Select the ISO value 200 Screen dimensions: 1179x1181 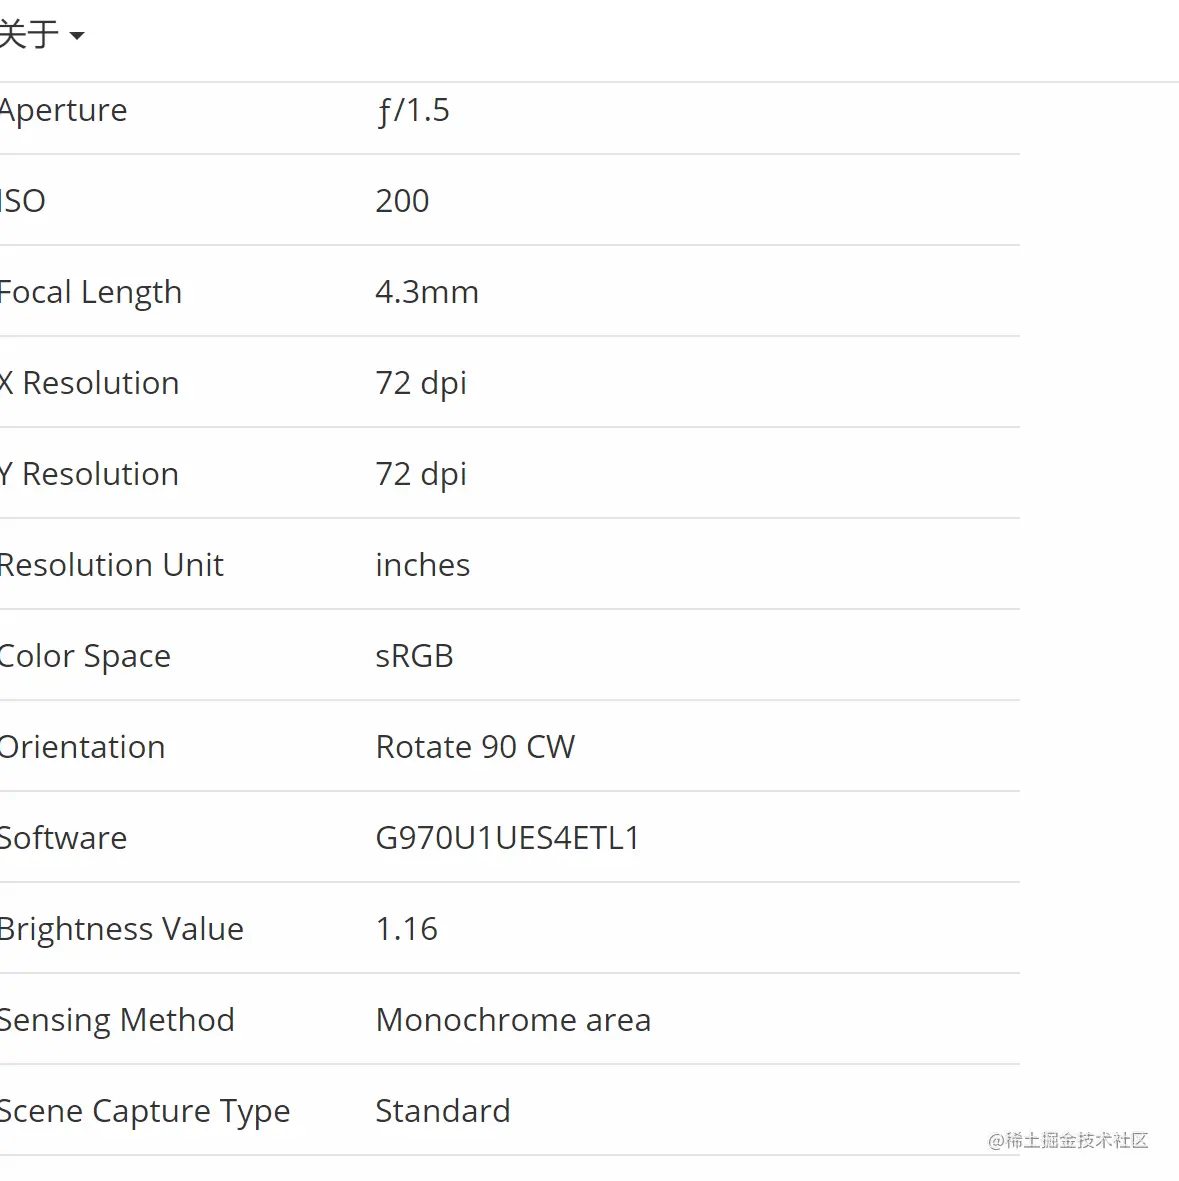(402, 201)
